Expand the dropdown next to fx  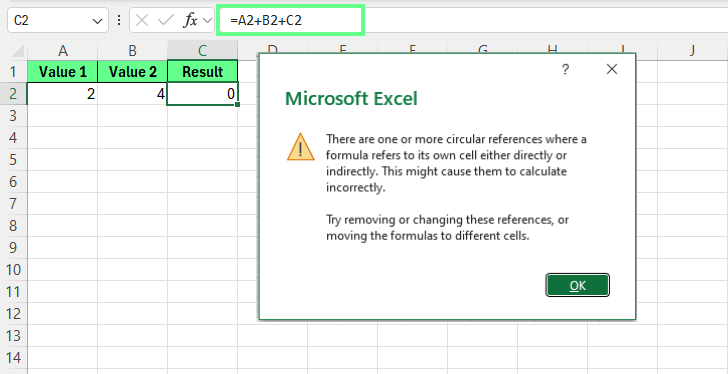207,21
